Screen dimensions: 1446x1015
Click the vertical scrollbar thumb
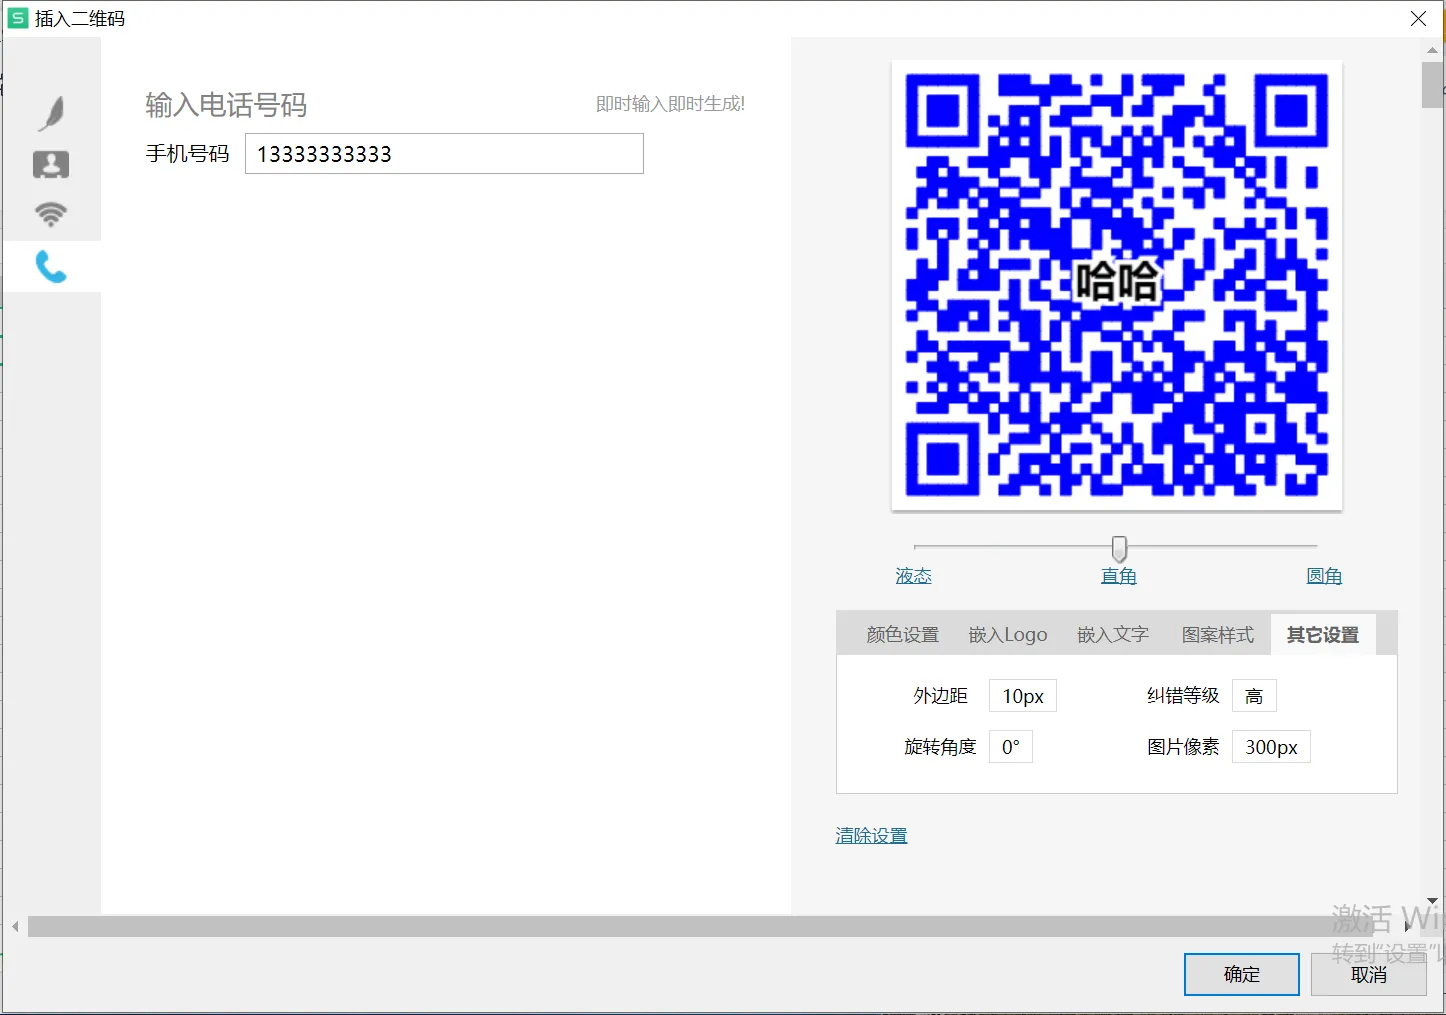[1432, 84]
